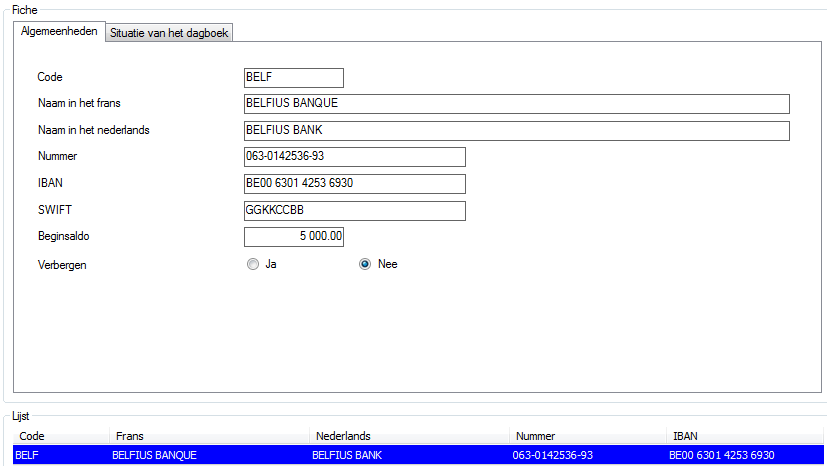Click the IBAN label in the form
The width and height of the screenshot is (827, 466).
coord(50,183)
